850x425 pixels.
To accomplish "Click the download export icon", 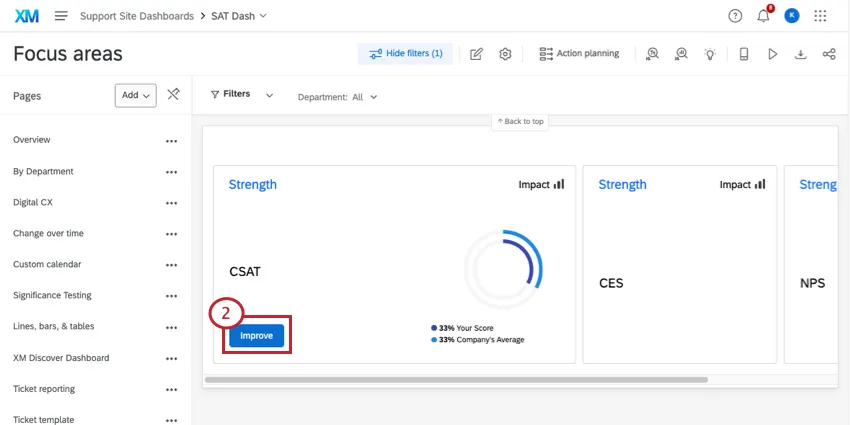I will [x=800, y=54].
